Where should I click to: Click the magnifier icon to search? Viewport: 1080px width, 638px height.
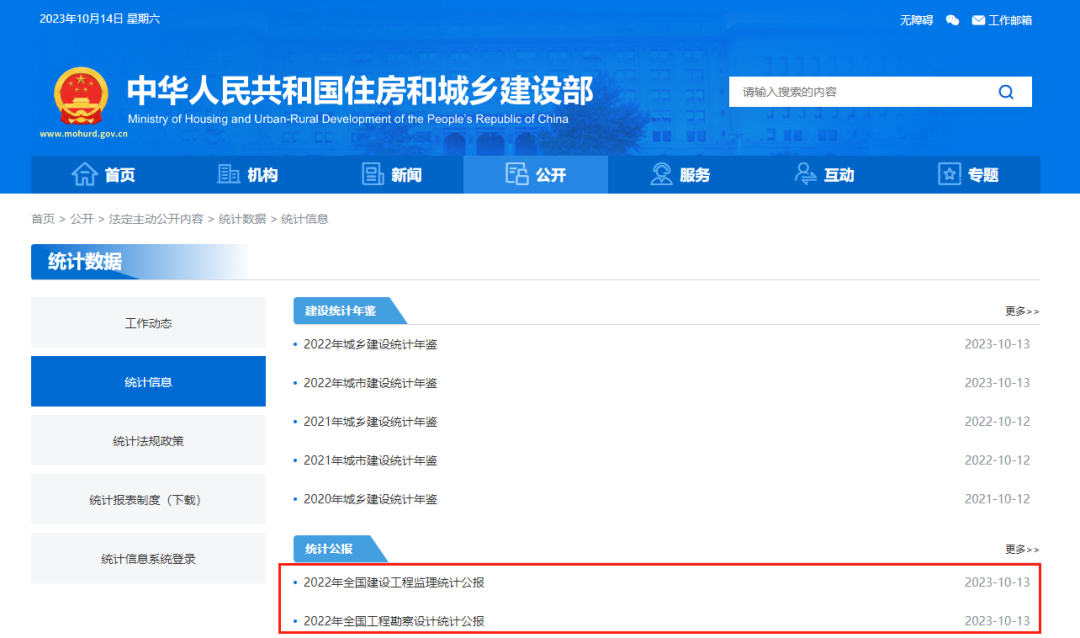1006,91
